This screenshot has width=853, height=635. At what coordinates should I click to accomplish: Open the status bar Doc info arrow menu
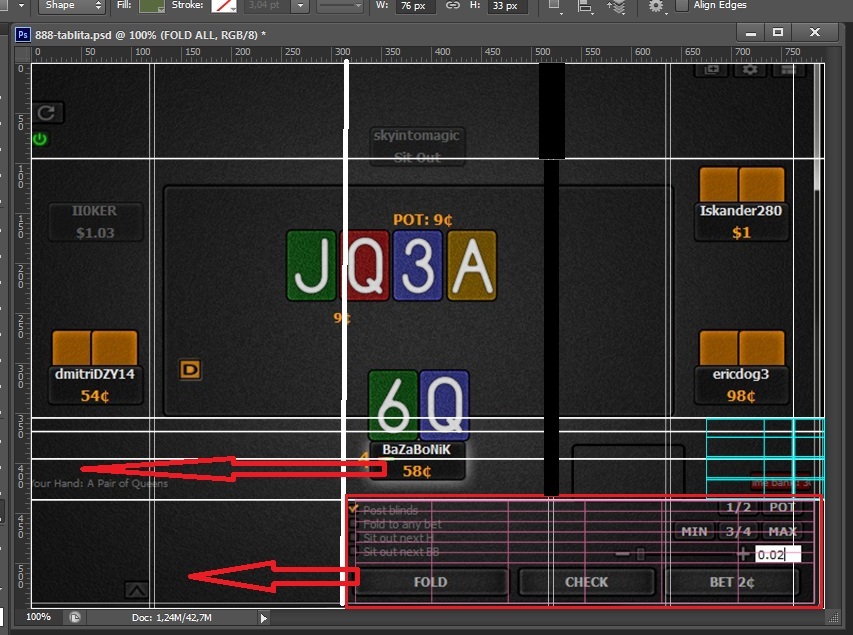pos(263,618)
